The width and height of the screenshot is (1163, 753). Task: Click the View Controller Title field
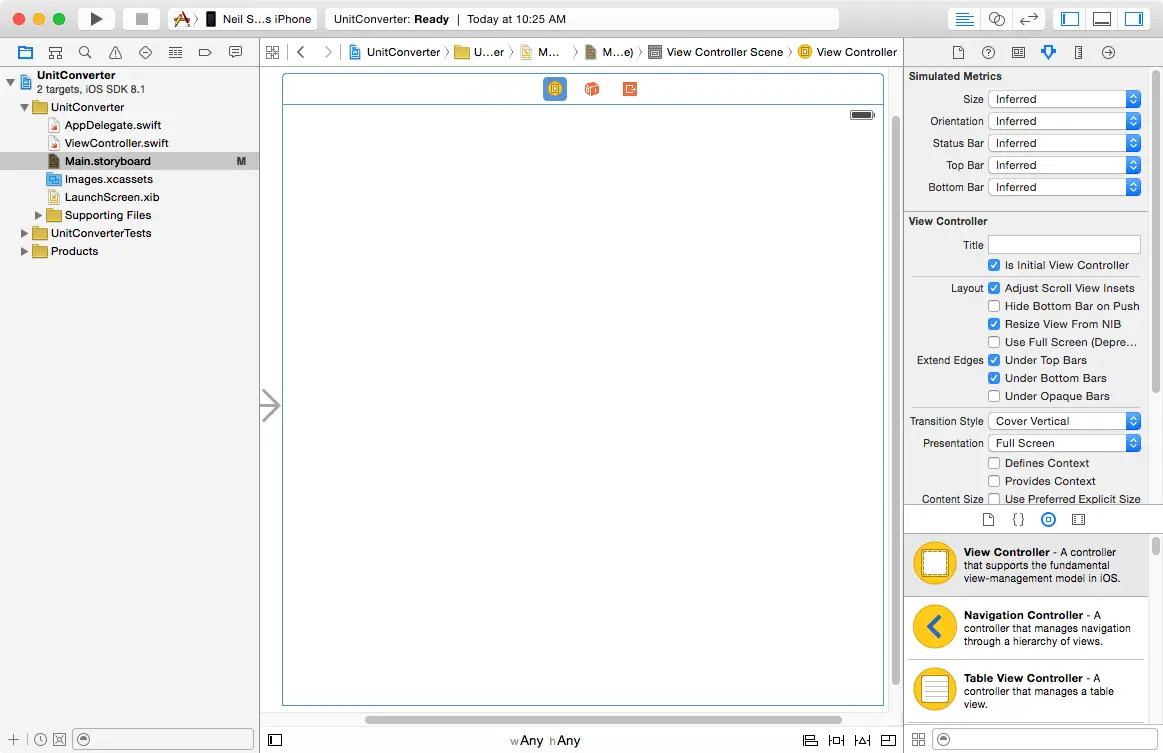1063,244
